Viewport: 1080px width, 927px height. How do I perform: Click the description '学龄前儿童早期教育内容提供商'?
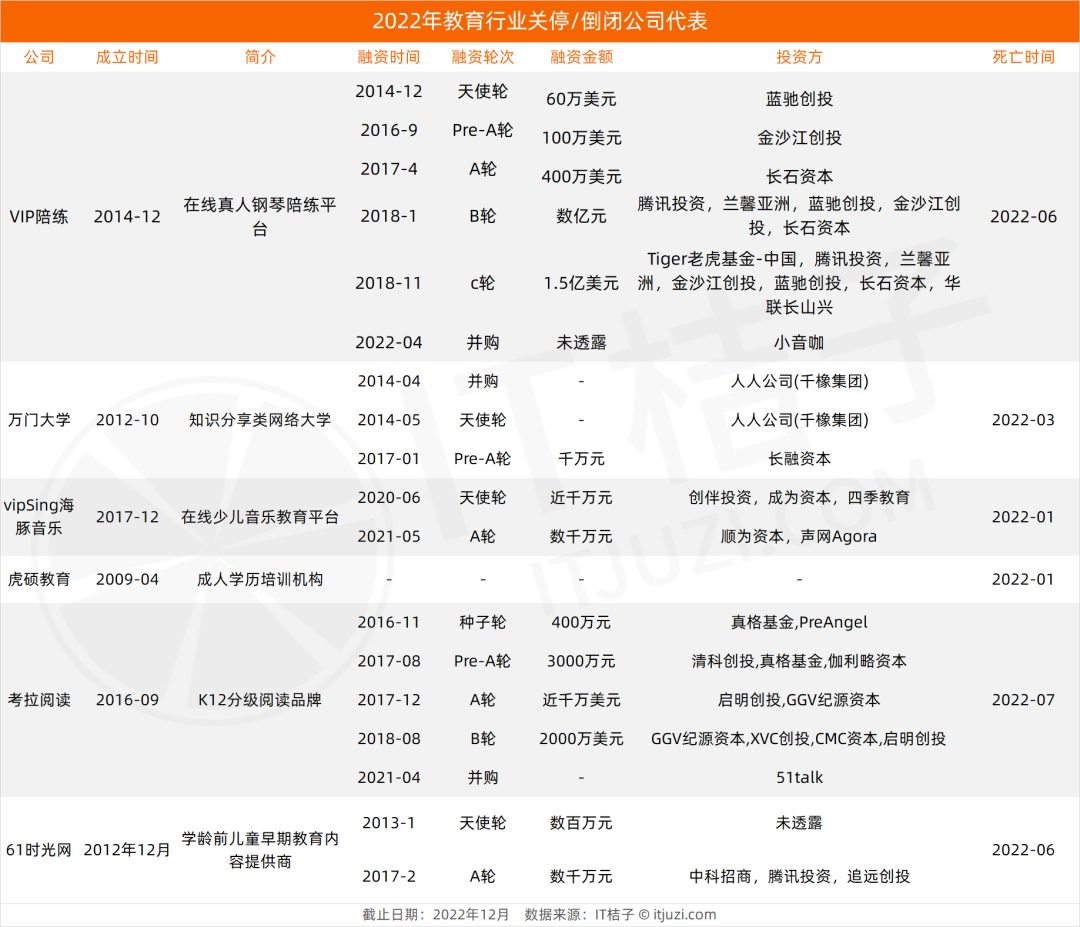pos(260,850)
